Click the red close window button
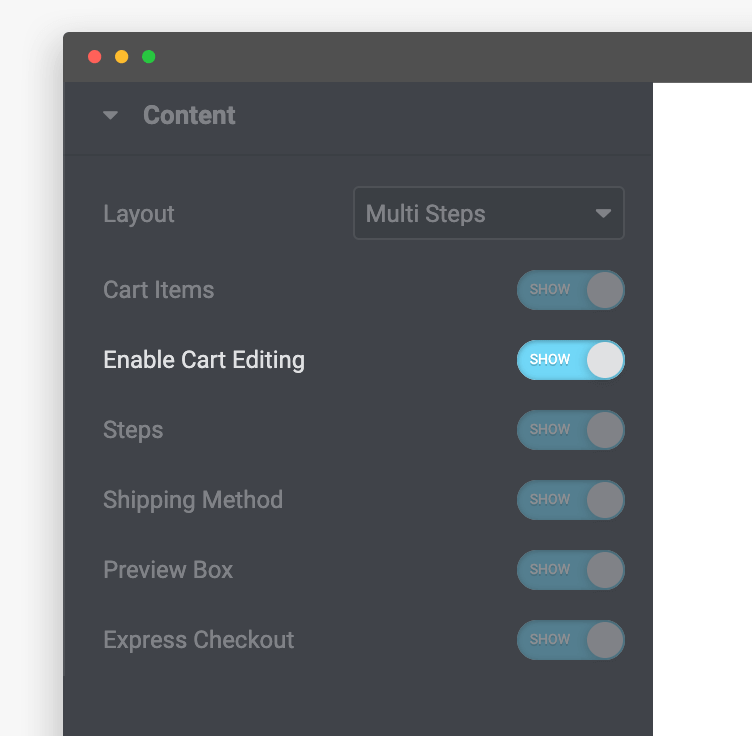752x736 pixels. (94, 57)
